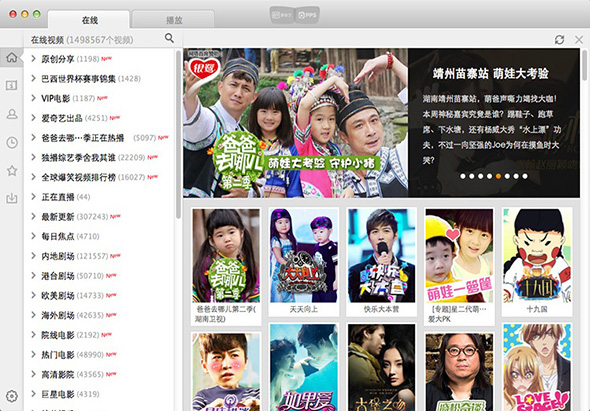Select the active orange carousel dot
This screenshot has width=590, height=411.
coord(498,176)
